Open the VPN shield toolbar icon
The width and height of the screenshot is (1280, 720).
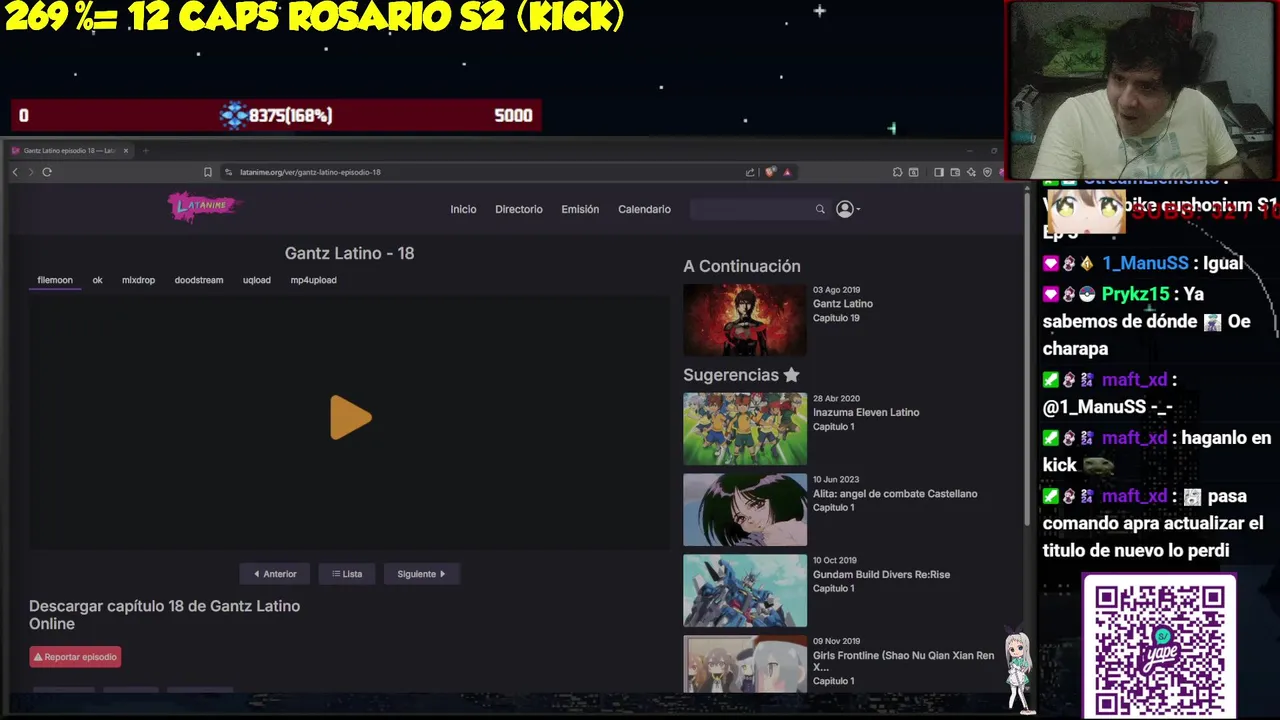[987, 172]
